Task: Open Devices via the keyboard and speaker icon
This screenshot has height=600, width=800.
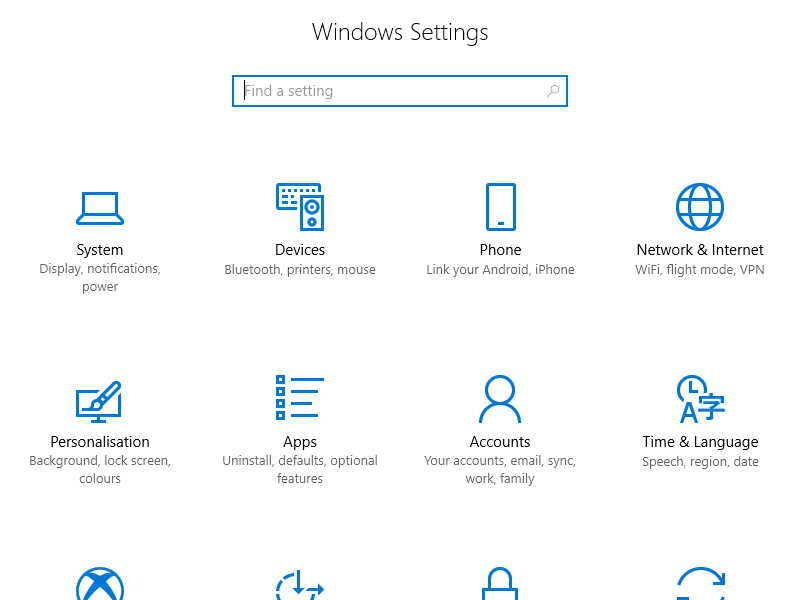Action: (x=300, y=207)
